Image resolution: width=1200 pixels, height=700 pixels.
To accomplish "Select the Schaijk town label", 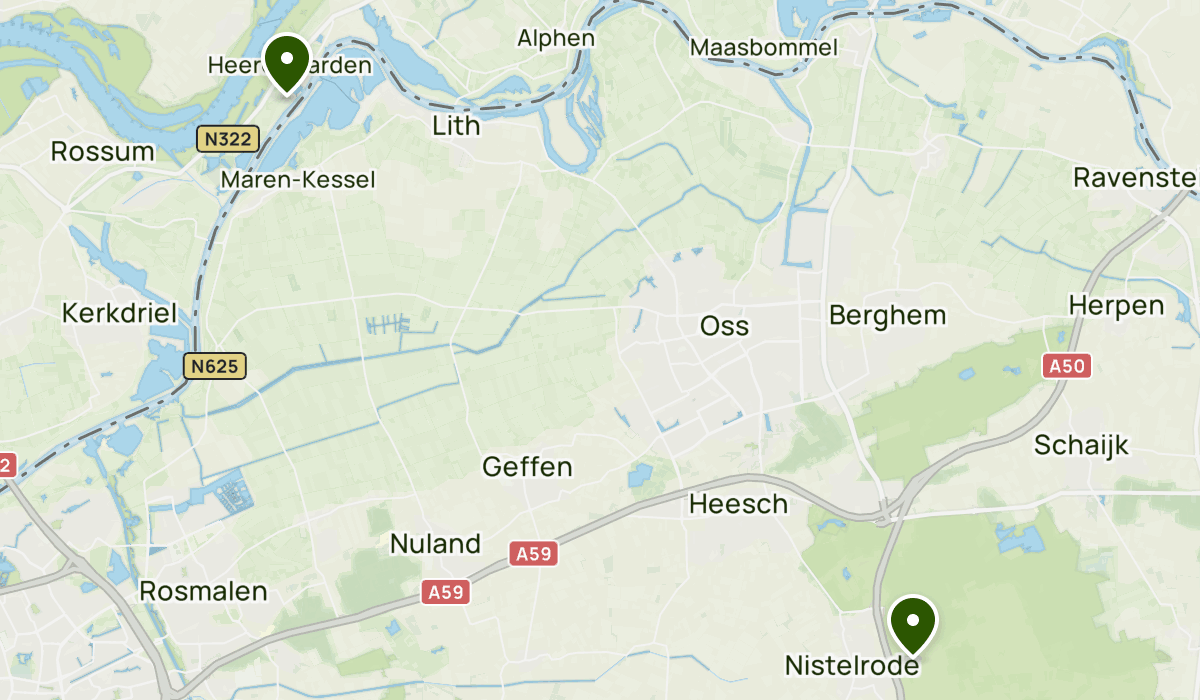I will tap(1081, 445).
